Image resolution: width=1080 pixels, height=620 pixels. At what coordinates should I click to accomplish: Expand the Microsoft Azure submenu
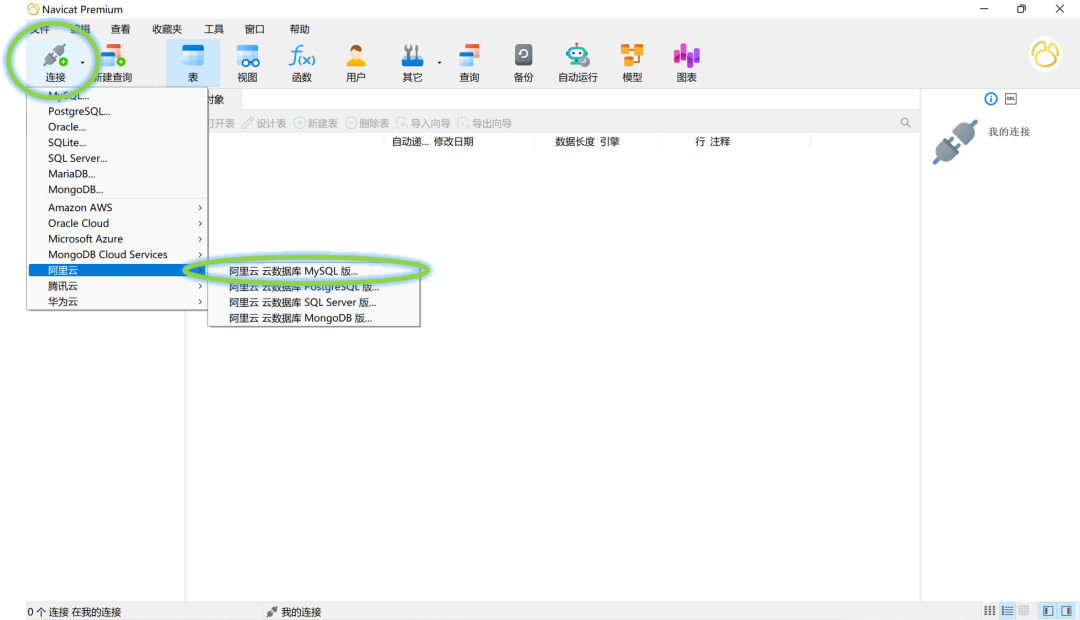[x=117, y=239]
